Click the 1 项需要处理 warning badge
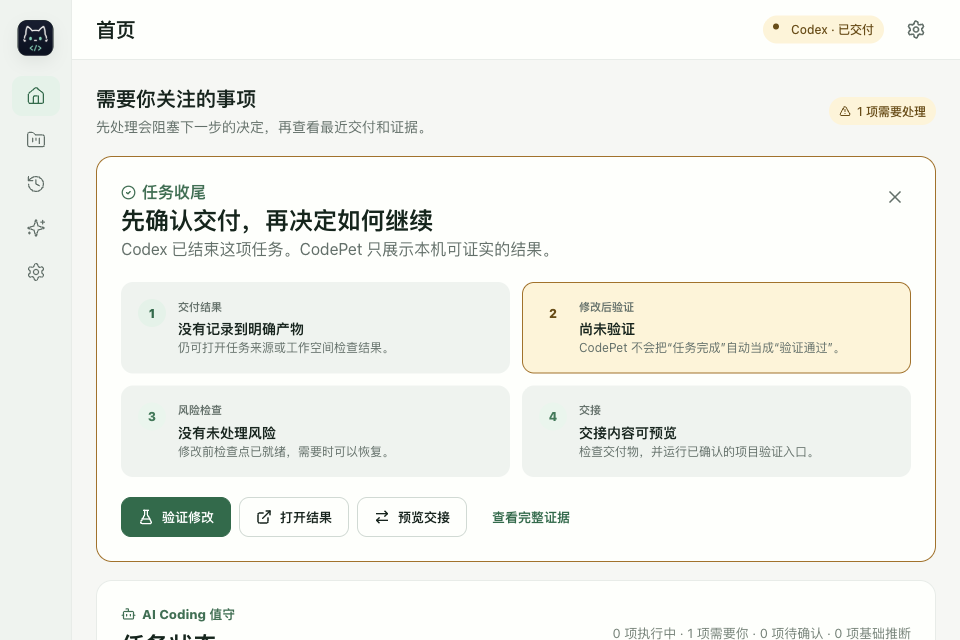This screenshot has height=640, width=960. 882,111
